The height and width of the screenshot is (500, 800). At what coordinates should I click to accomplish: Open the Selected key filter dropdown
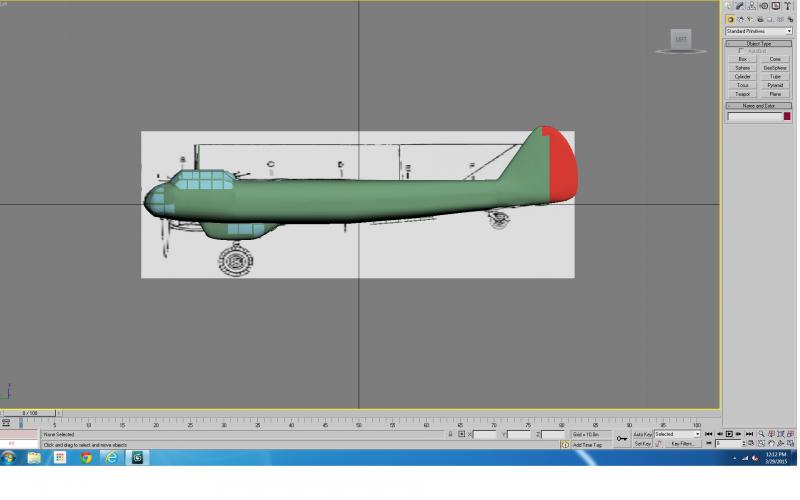click(x=677, y=434)
